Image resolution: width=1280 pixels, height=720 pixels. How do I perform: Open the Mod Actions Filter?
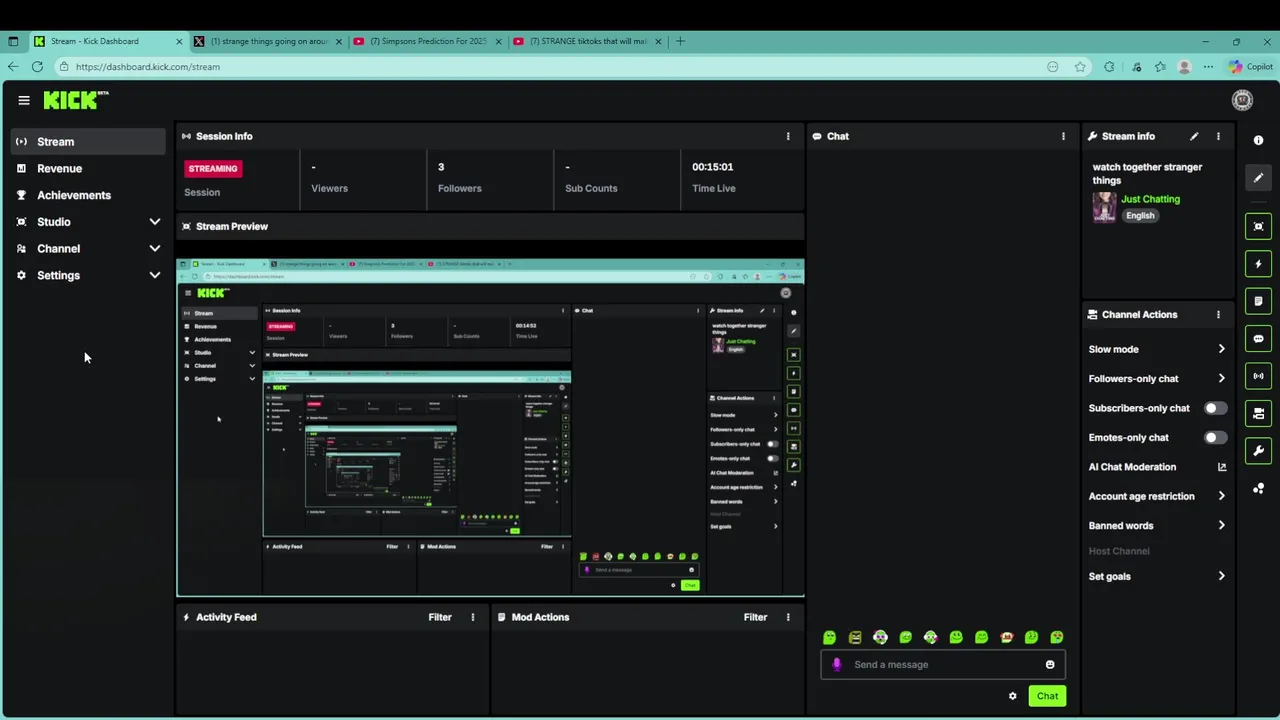(755, 617)
